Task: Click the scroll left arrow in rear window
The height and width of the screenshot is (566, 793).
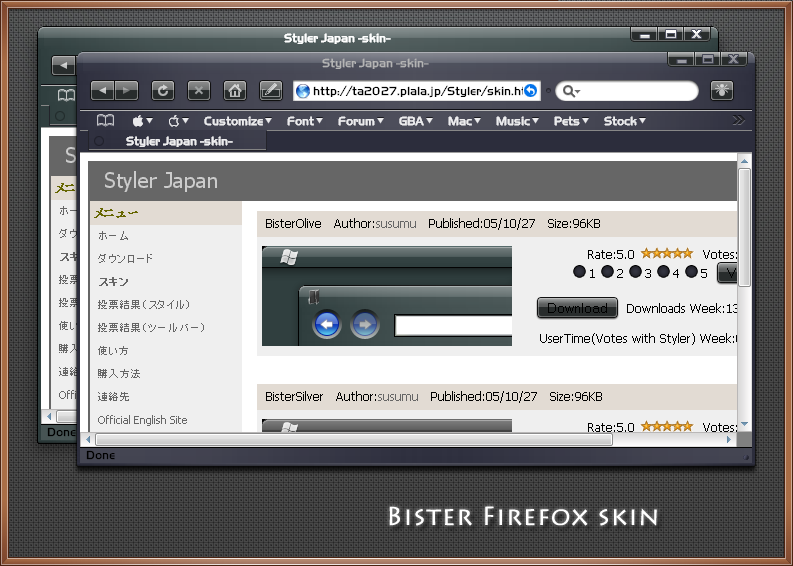Action: [x=49, y=417]
